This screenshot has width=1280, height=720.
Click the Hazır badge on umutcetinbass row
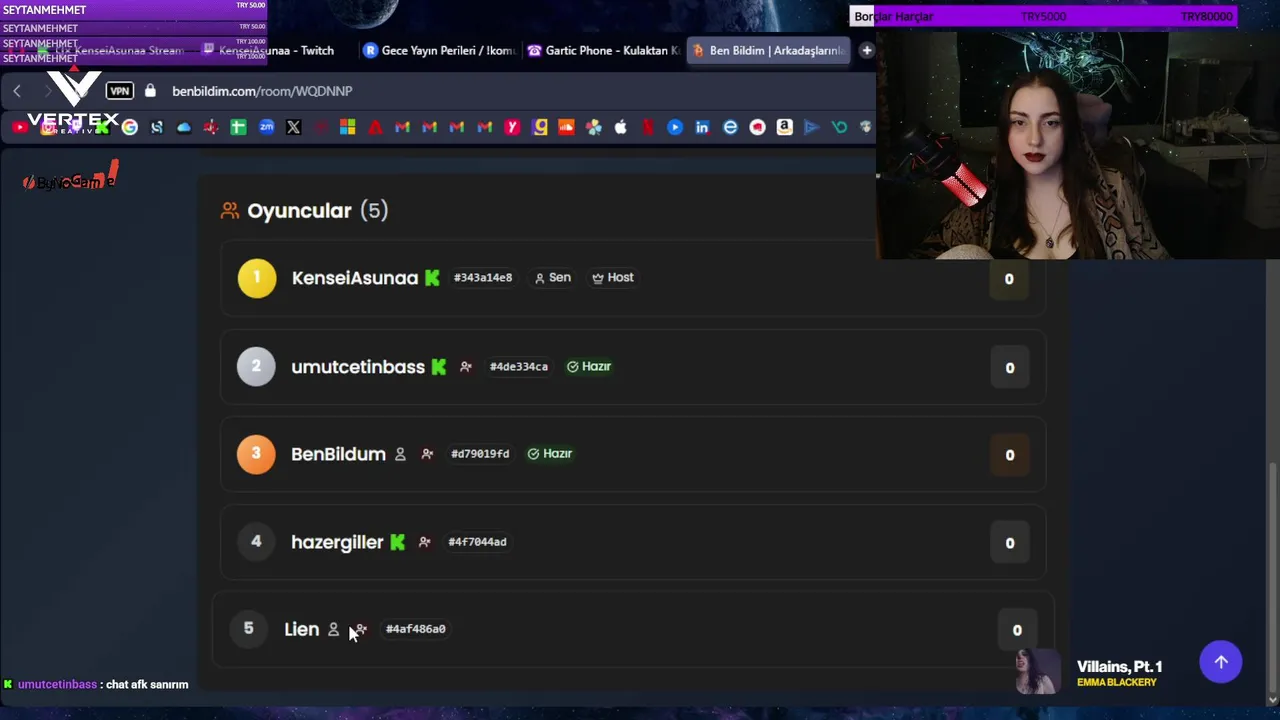(x=589, y=367)
